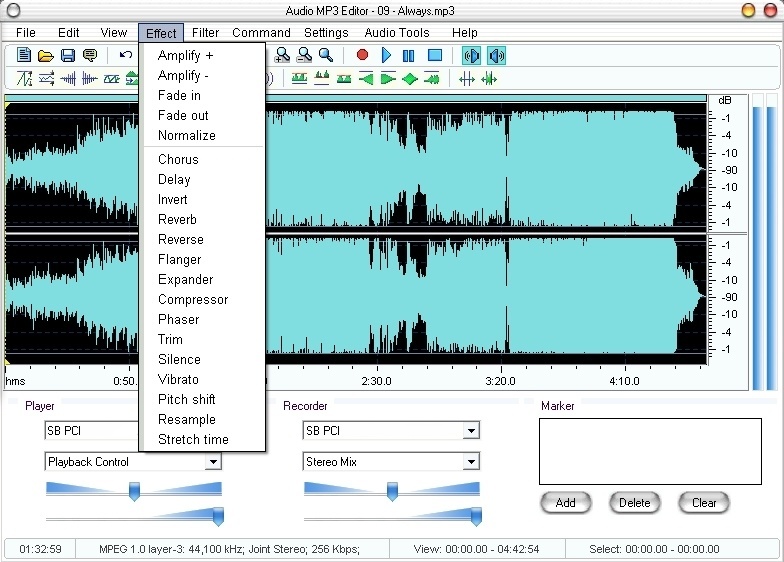This screenshot has width=784, height=562.
Task: Open a file with the folder icon
Action: click(46, 55)
